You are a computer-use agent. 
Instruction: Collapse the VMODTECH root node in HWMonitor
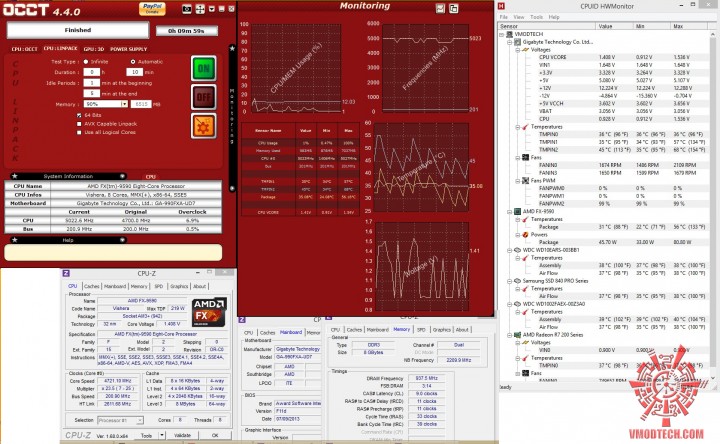point(502,34)
